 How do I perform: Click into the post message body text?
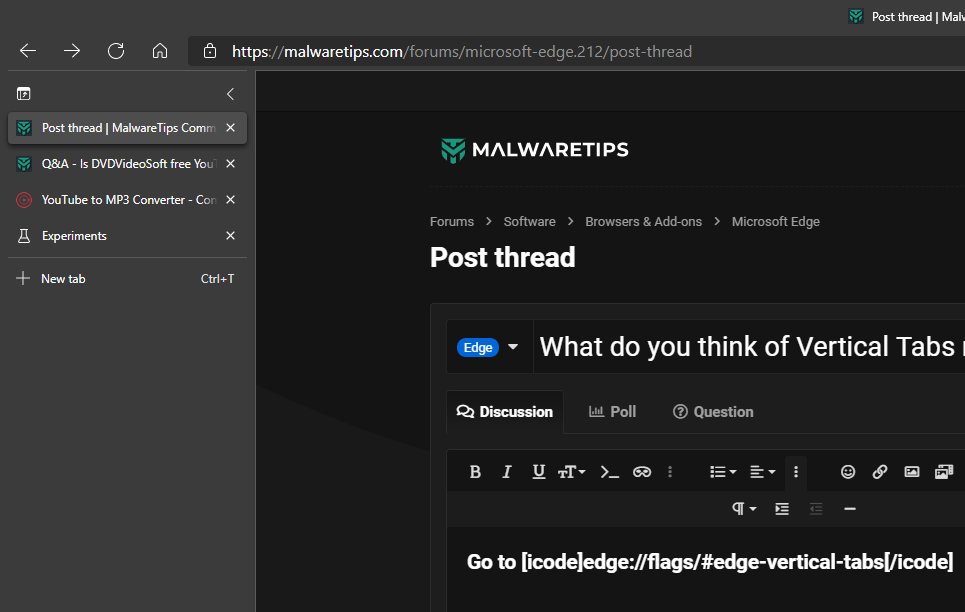point(710,562)
